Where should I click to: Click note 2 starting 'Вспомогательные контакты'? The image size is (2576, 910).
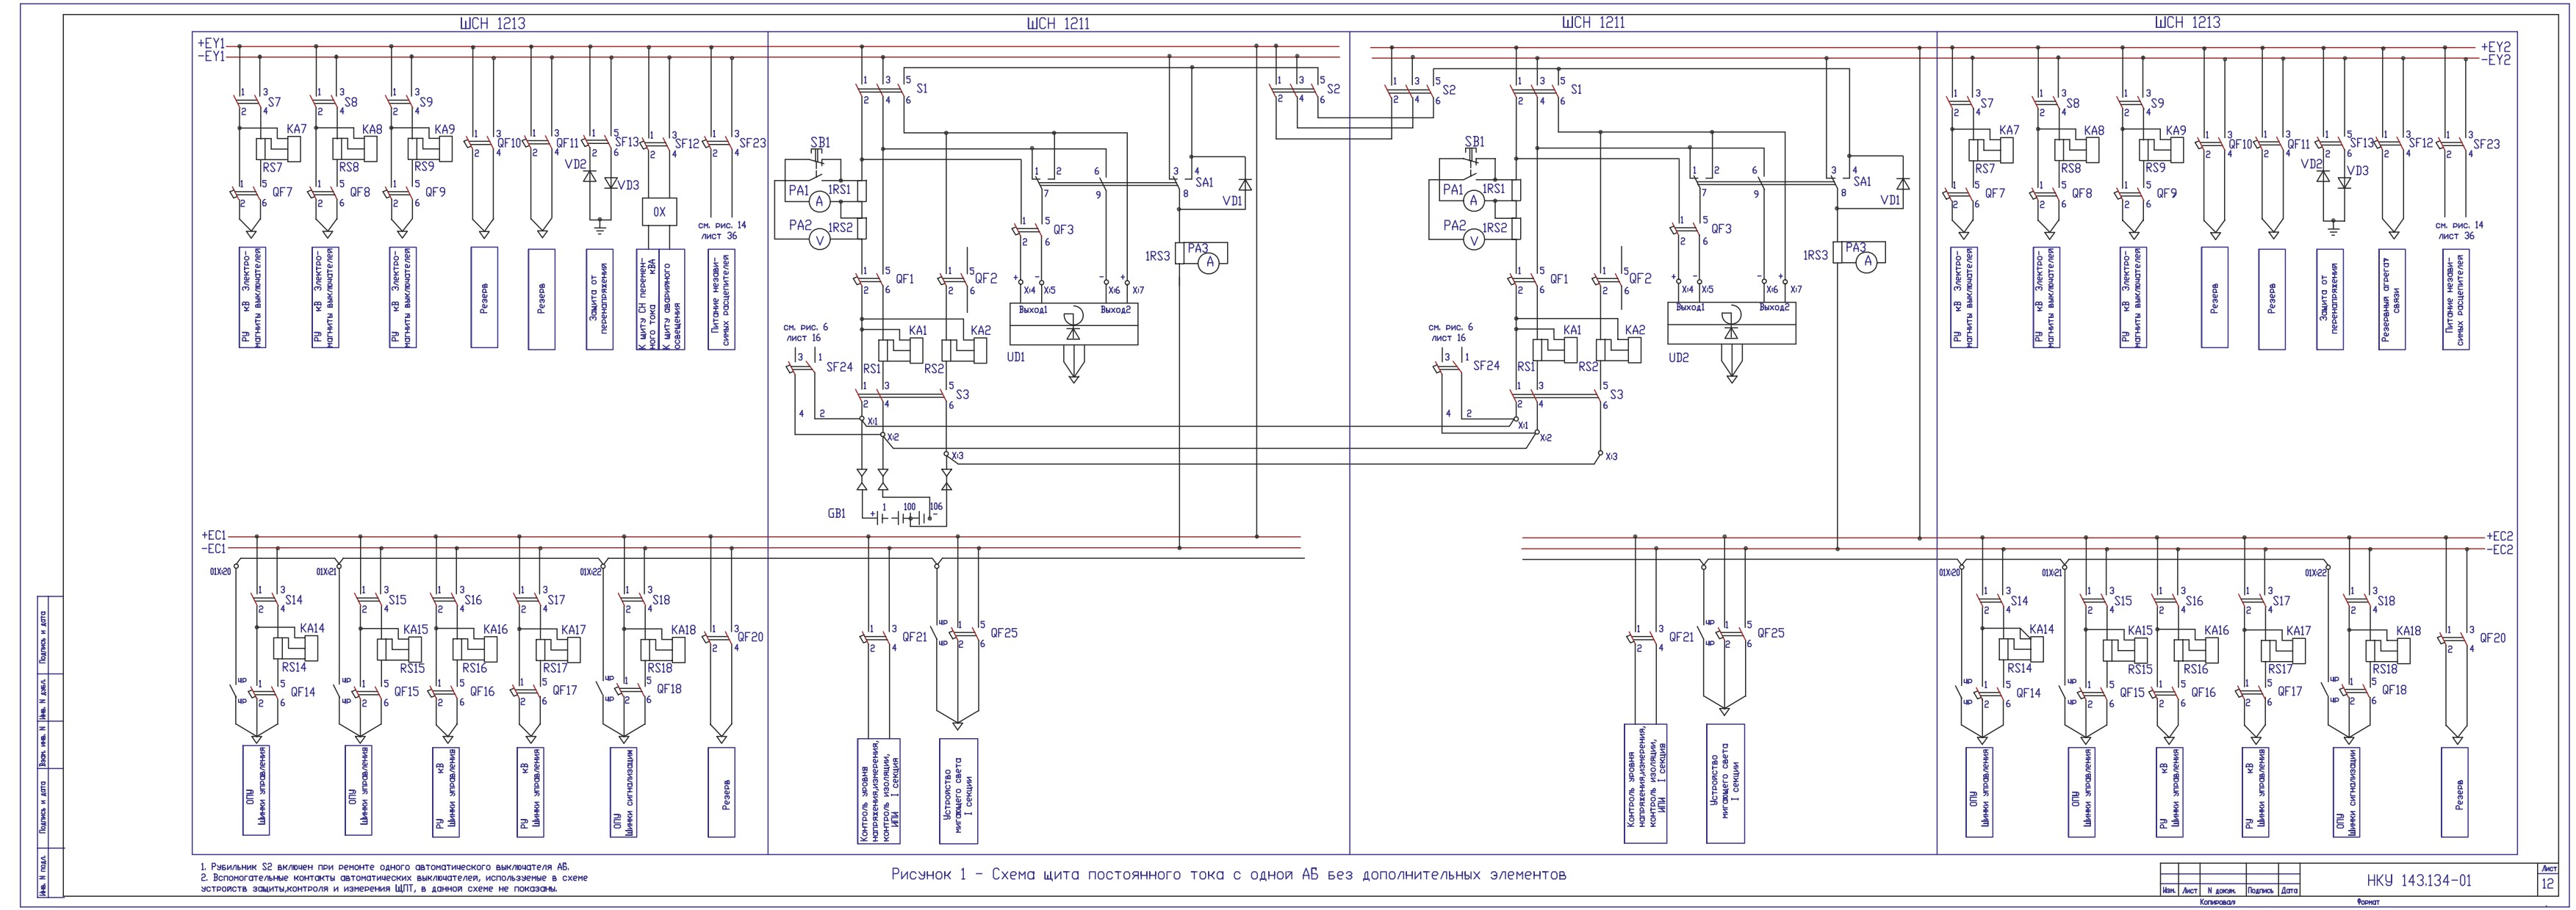point(394,883)
